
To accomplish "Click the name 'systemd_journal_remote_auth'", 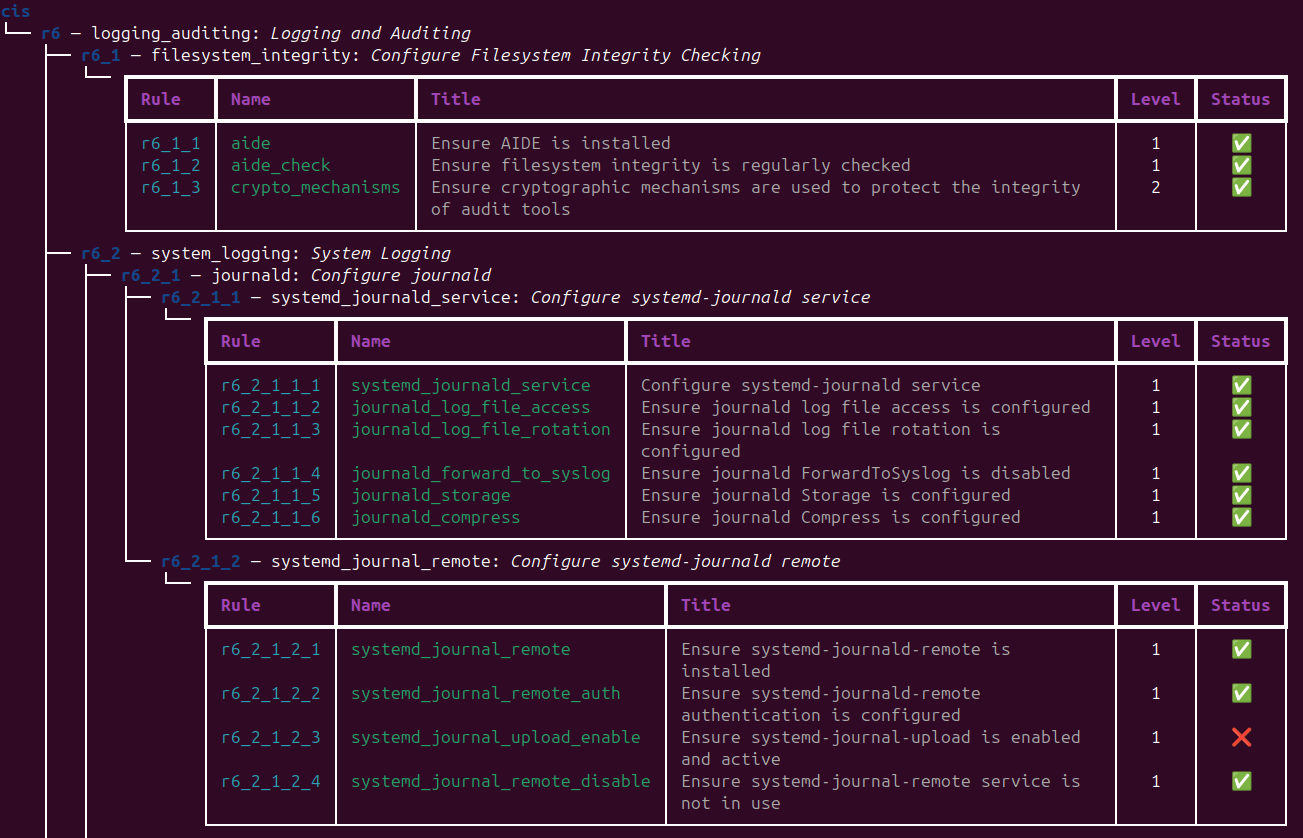I will tap(486, 693).
